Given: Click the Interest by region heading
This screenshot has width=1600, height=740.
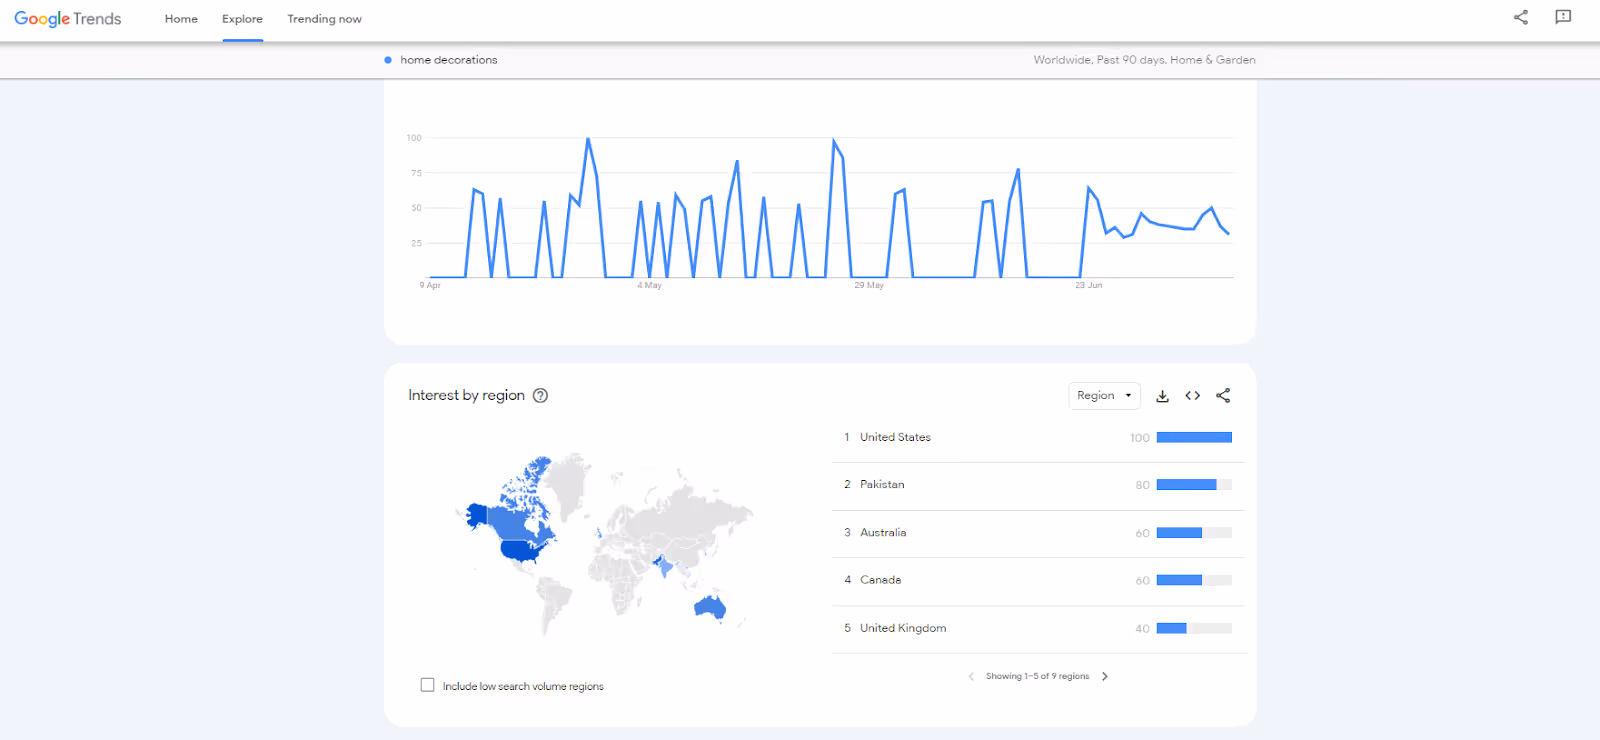Looking at the screenshot, I should [x=466, y=395].
